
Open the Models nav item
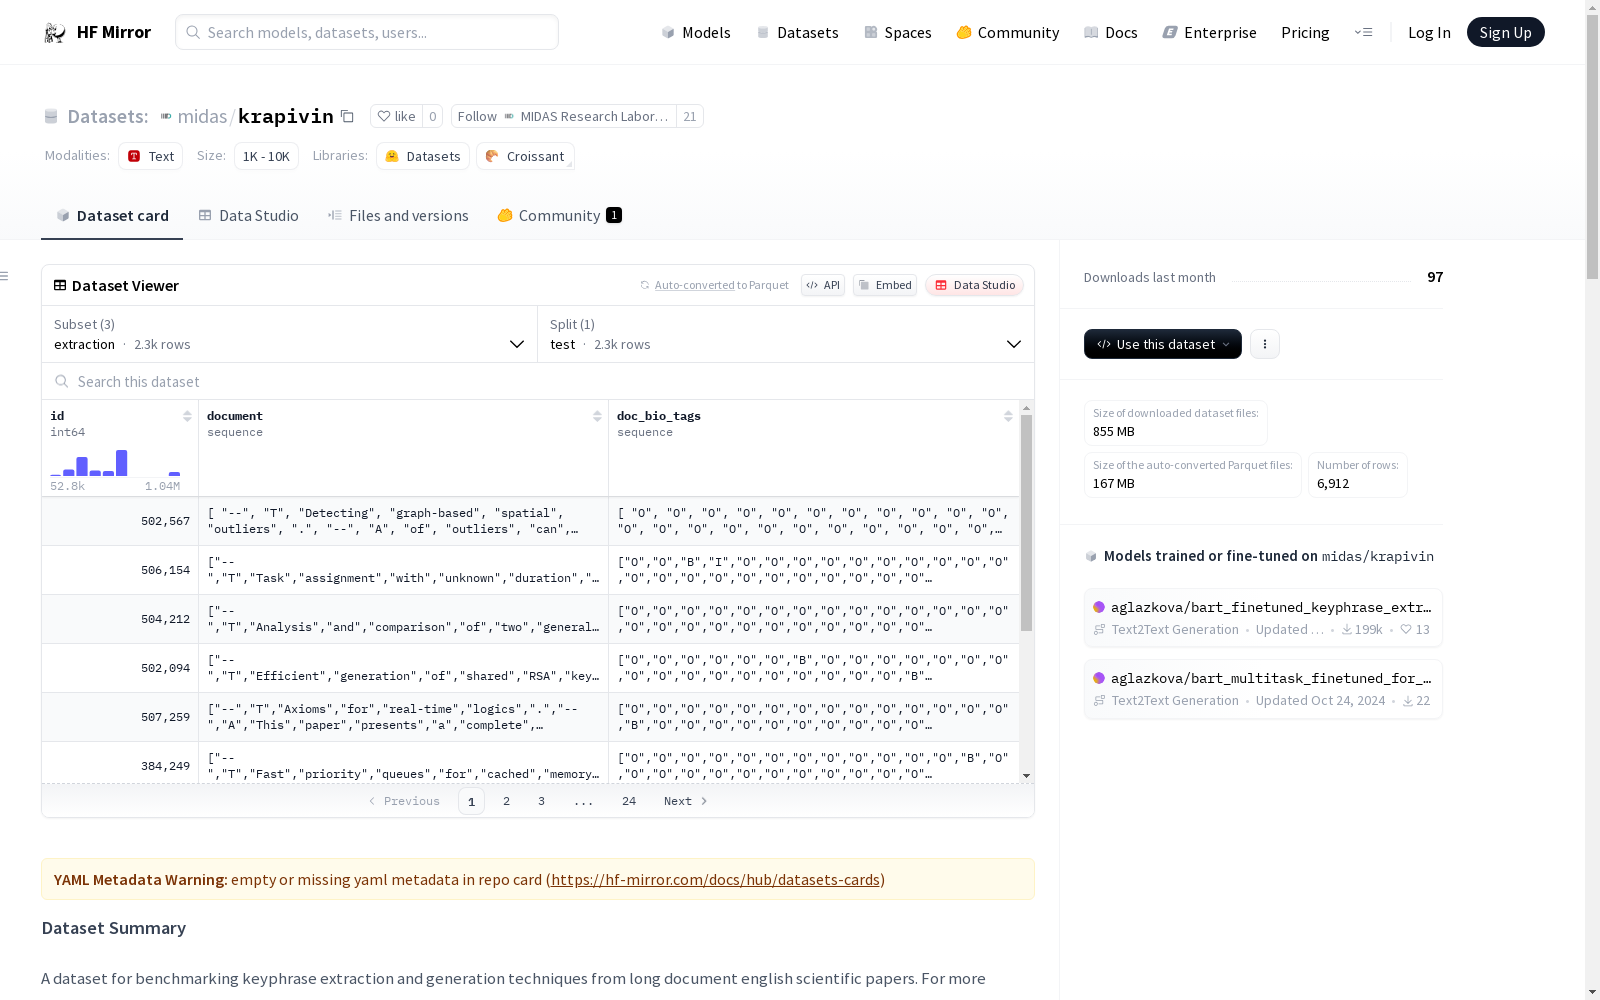click(696, 32)
